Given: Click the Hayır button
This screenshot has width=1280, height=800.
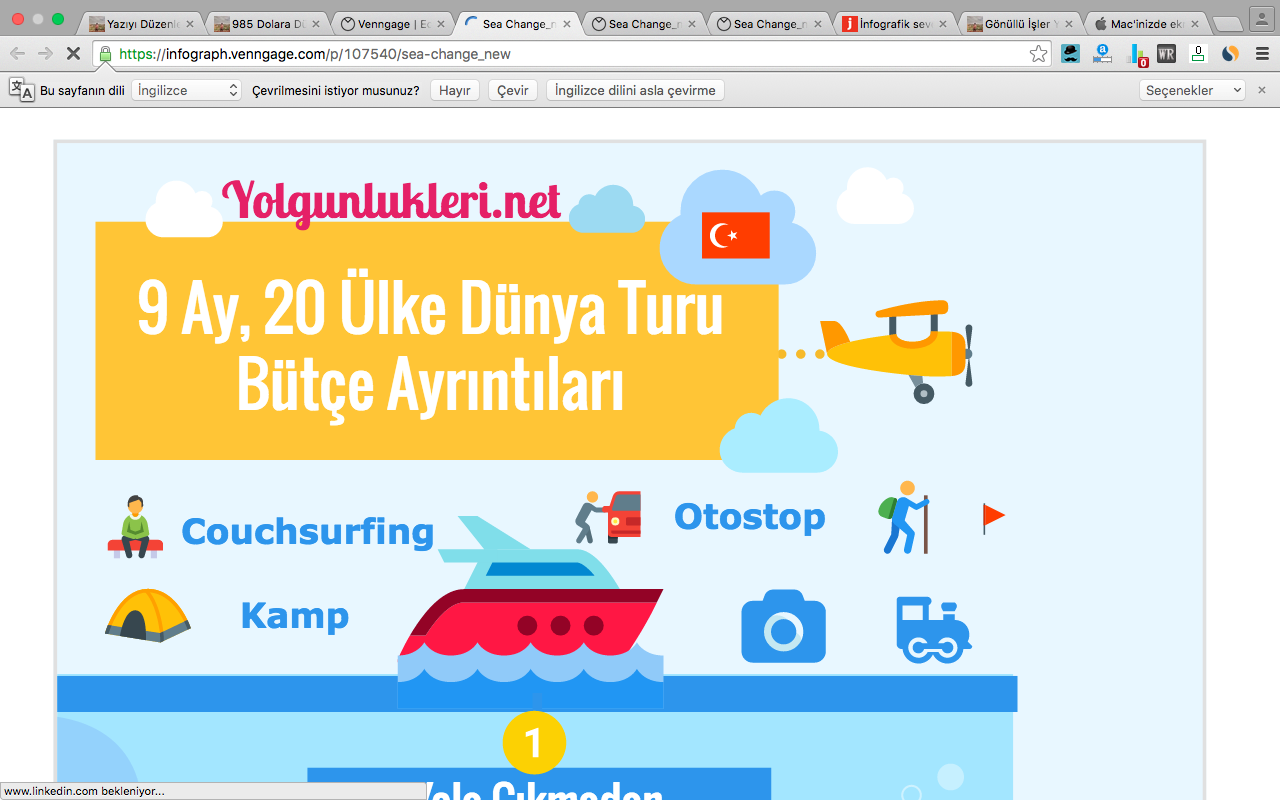Looking at the screenshot, I should click(455, 90).
